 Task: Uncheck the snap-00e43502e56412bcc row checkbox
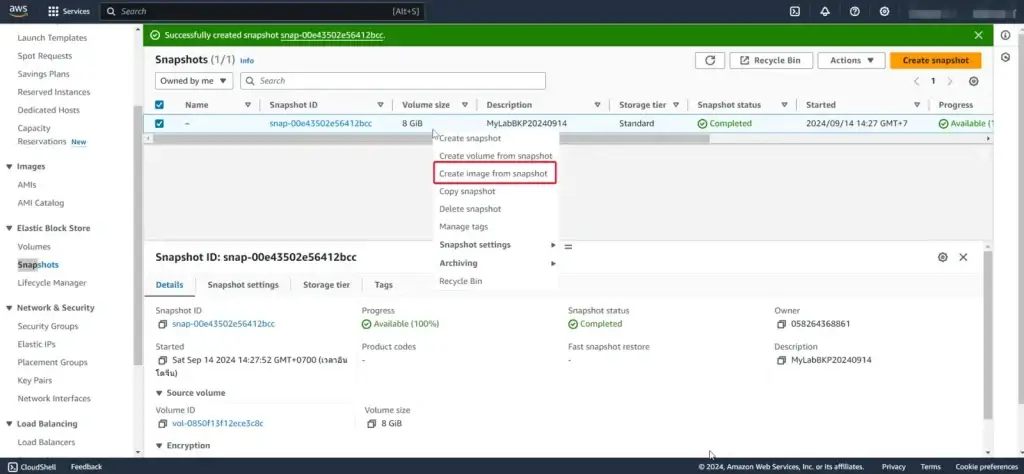[159, 123]
